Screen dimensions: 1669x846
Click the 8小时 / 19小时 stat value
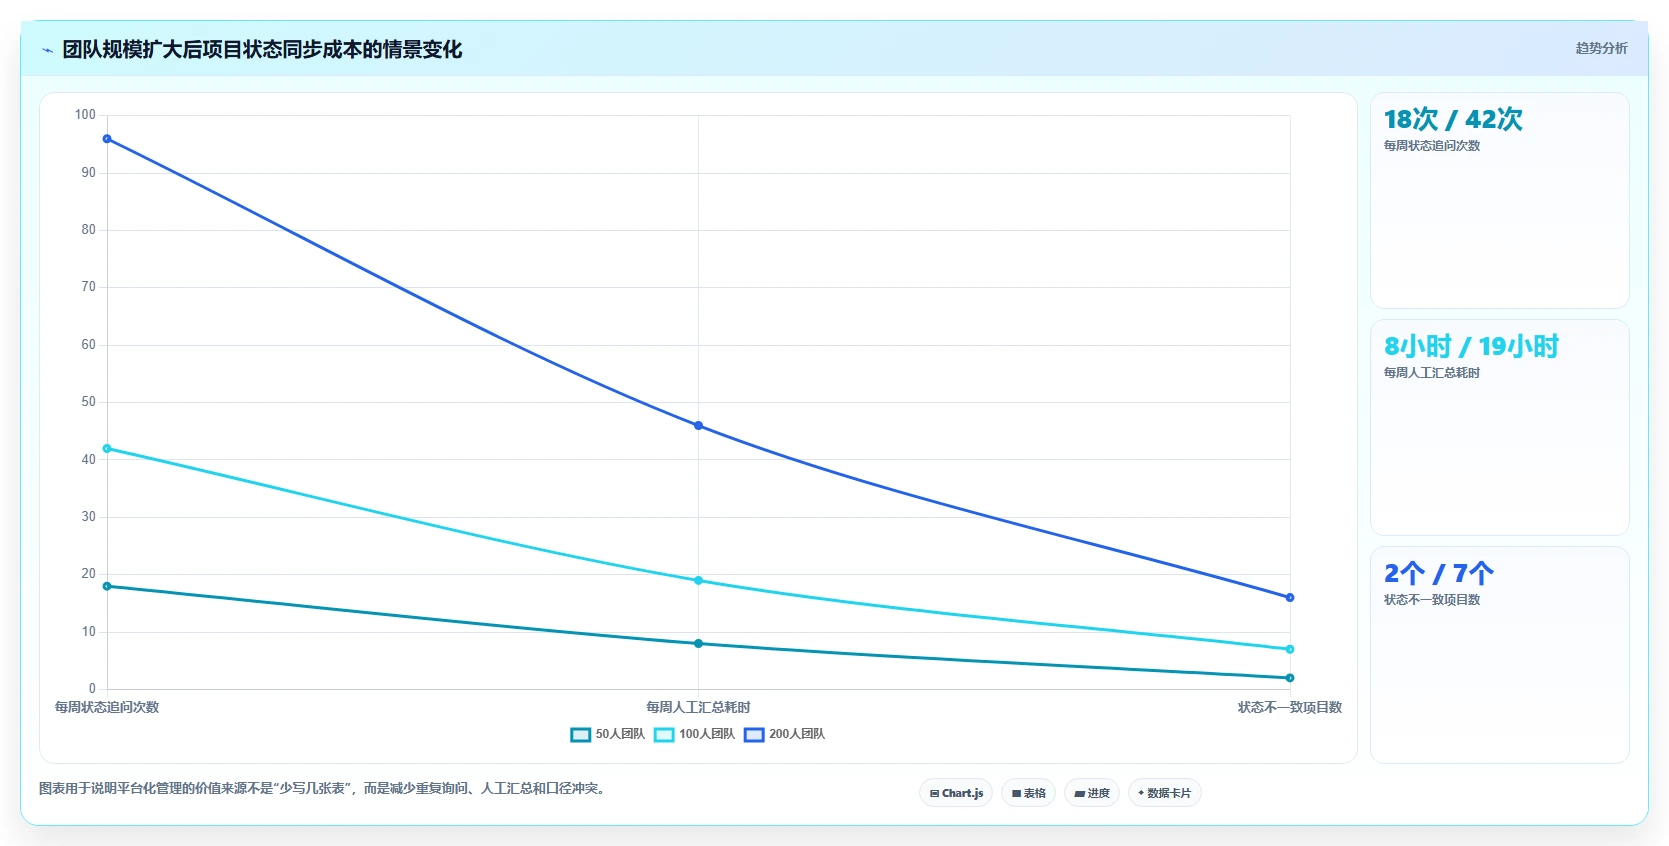click(1471, 347)
